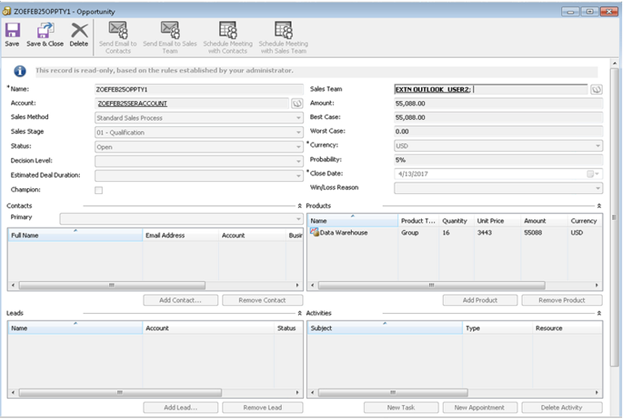Click the Delete icon in the toolbar
623x419 pixels.
click(79, 30)
